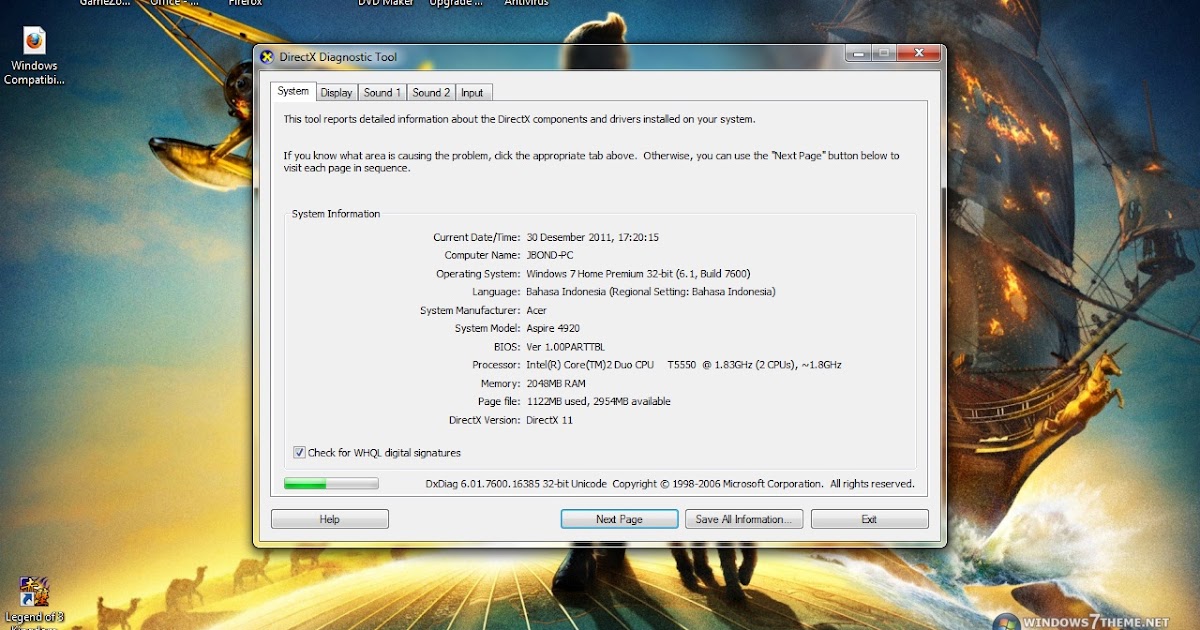Click the DirectX Diagnostic Tool title bar text
The width and height of the screenshot is (1200, 630).
338,57
